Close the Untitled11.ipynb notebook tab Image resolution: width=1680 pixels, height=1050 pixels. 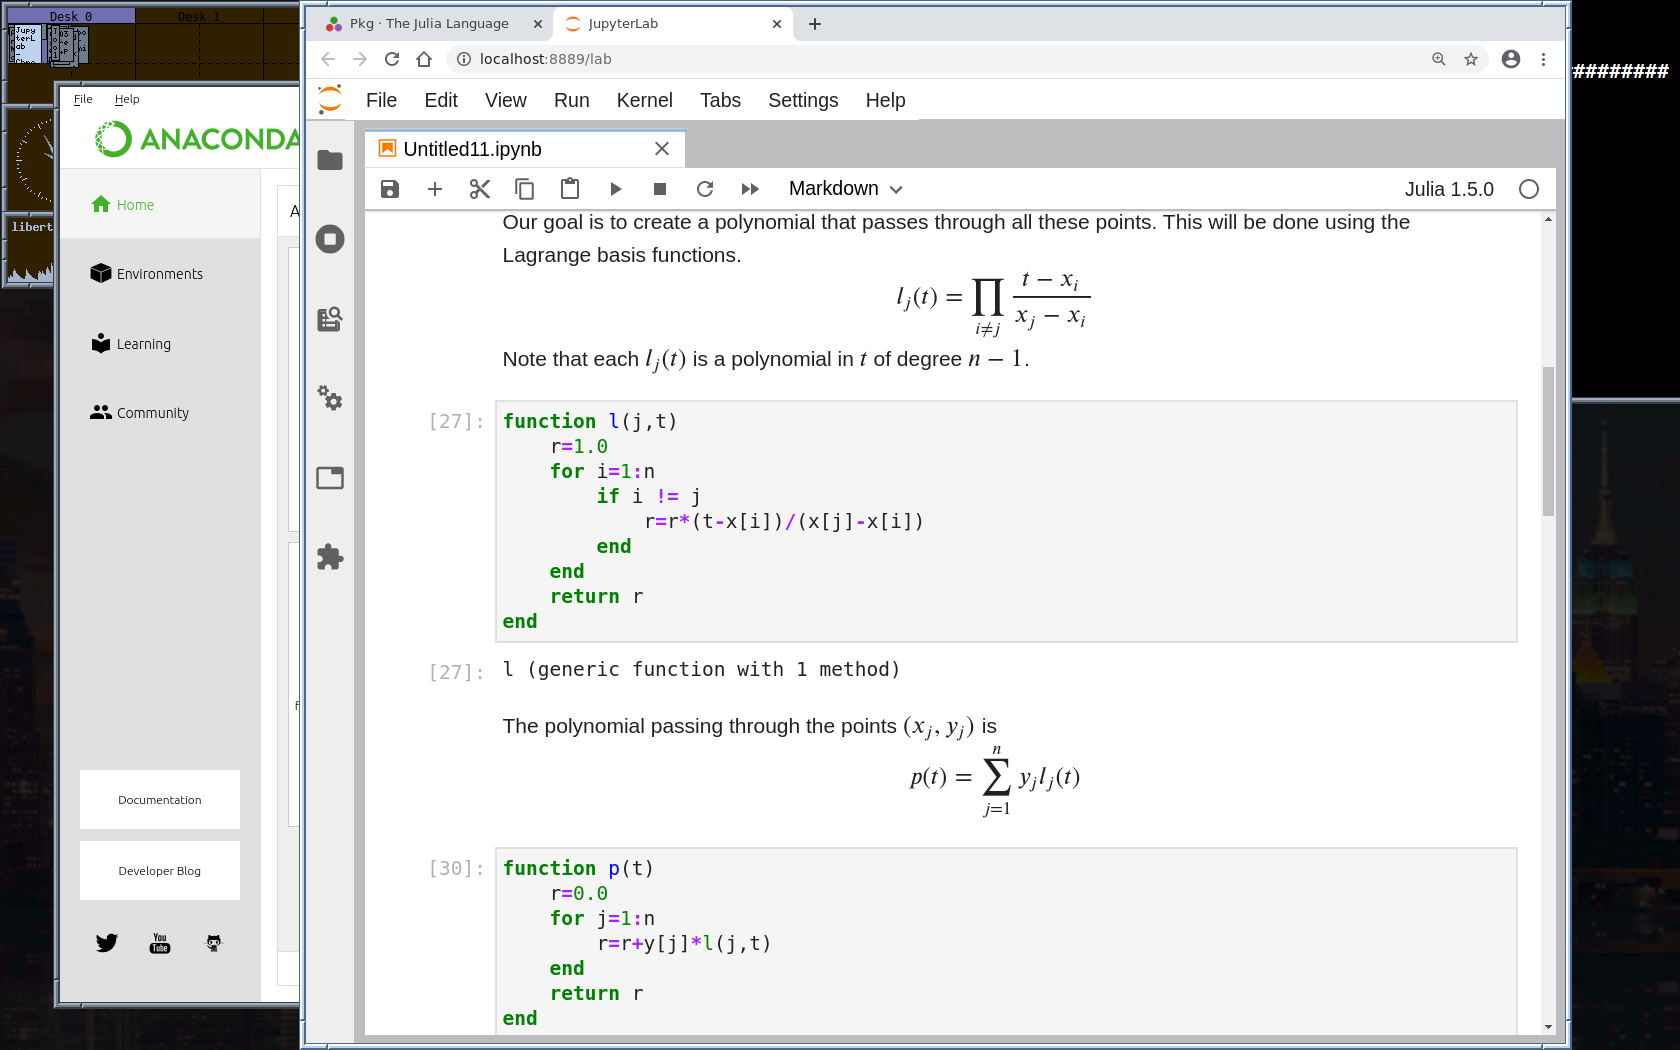click(662, 149)
